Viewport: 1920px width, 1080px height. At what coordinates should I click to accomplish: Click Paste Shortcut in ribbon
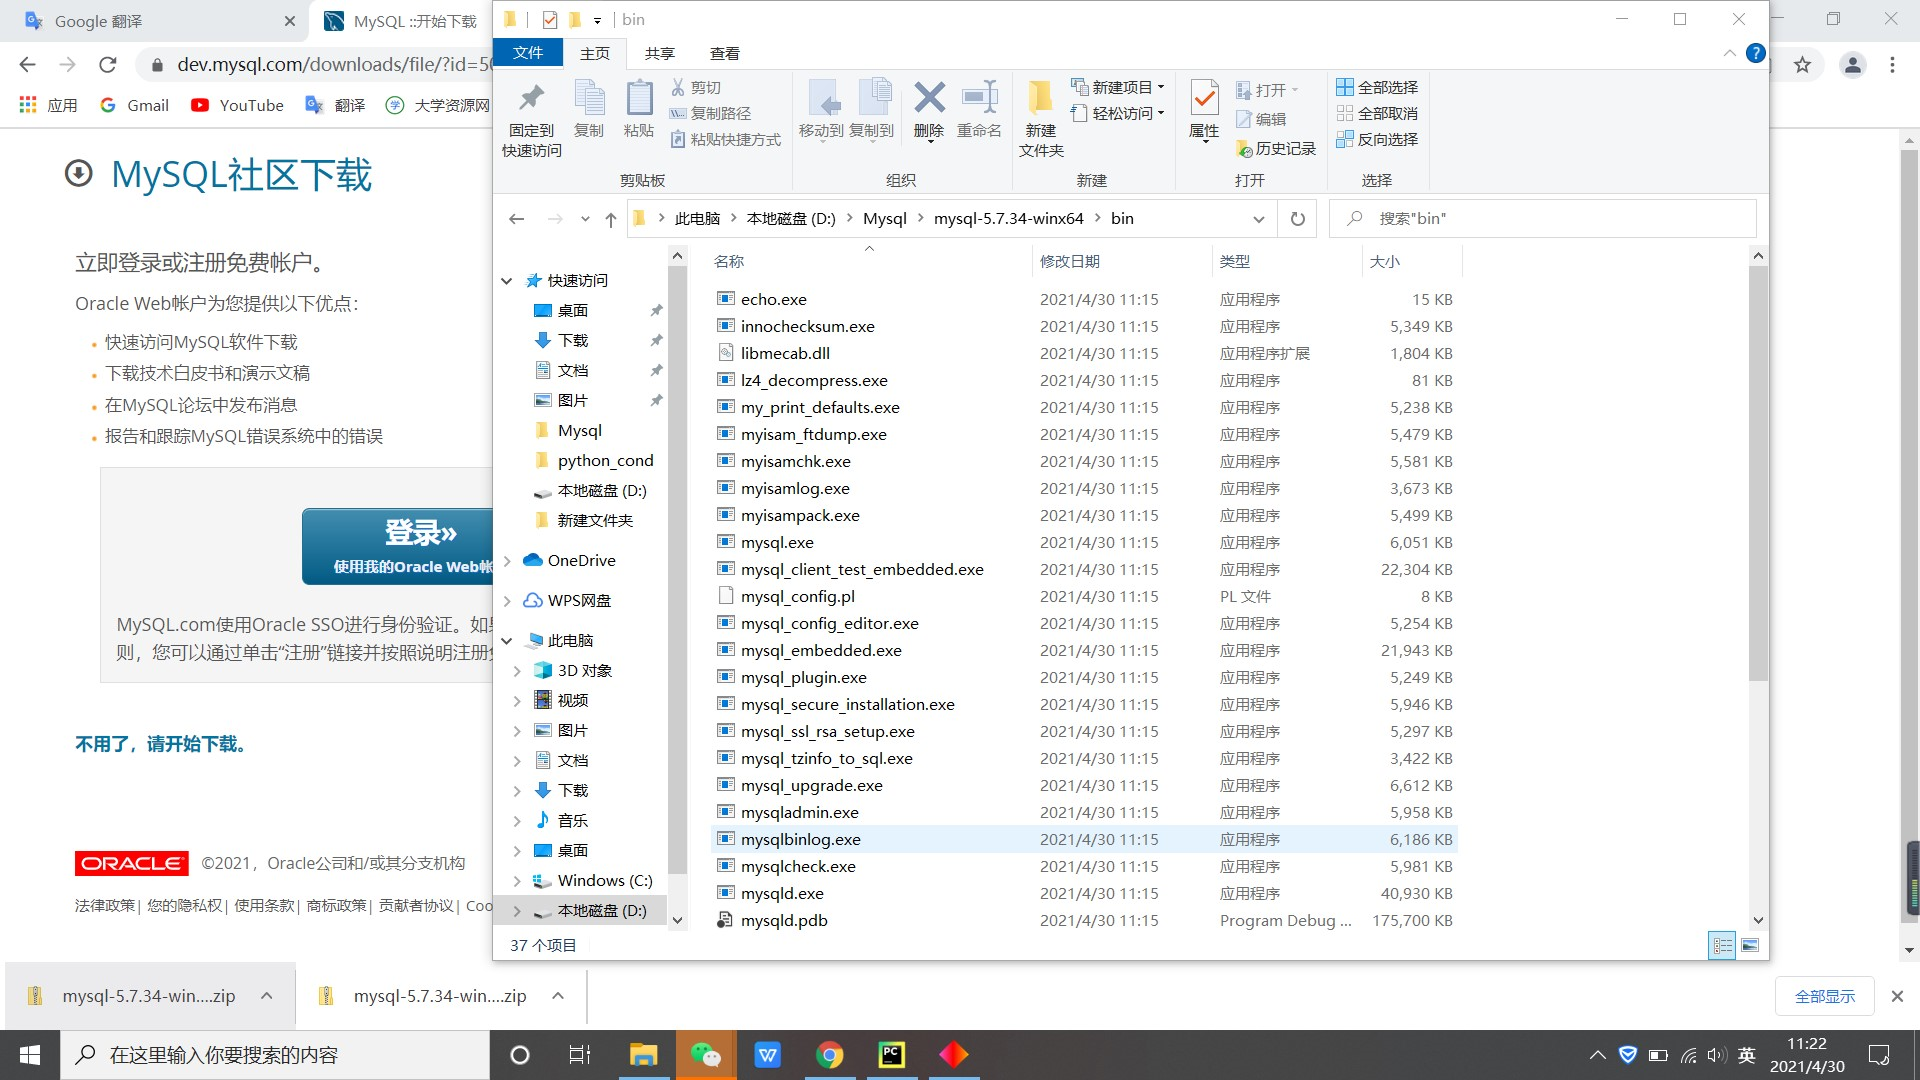725,139
